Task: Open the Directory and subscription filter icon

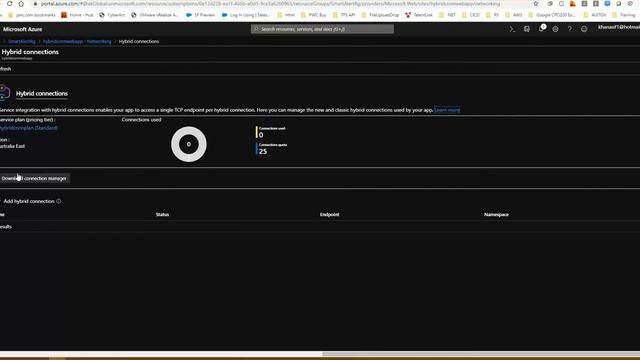Action: 527,29
